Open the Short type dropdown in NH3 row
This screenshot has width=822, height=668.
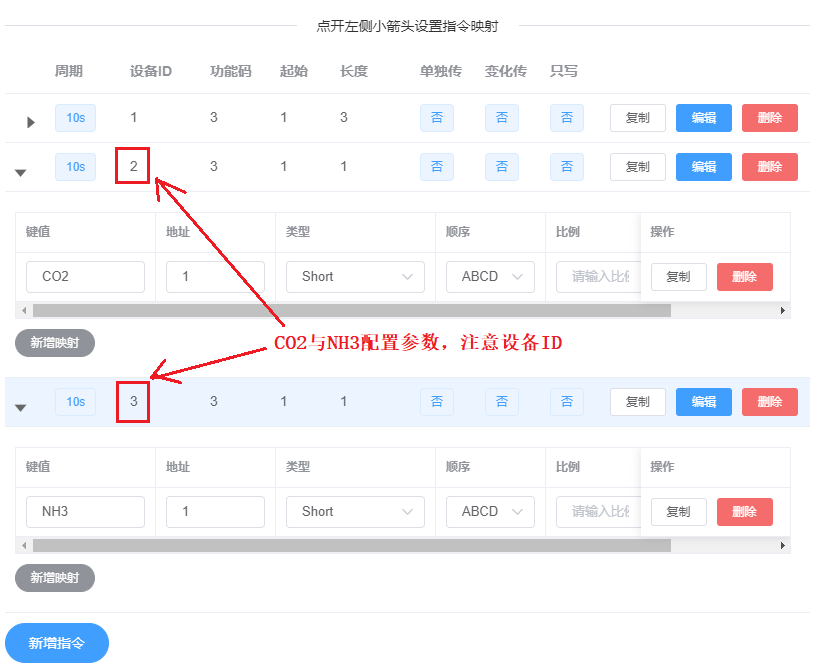[x=355, y=512]
